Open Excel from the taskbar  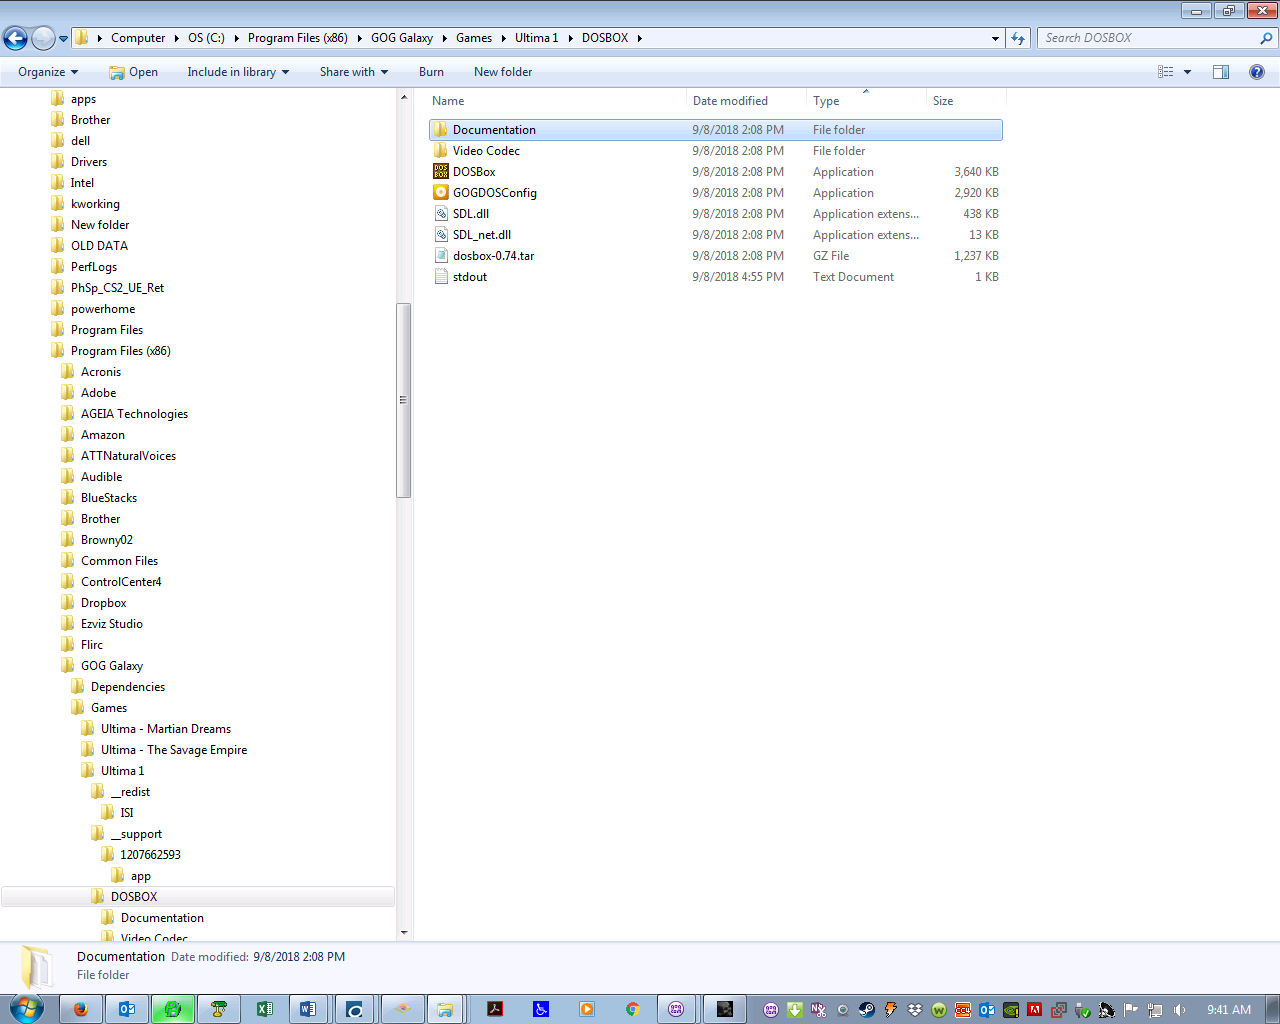265,1009
